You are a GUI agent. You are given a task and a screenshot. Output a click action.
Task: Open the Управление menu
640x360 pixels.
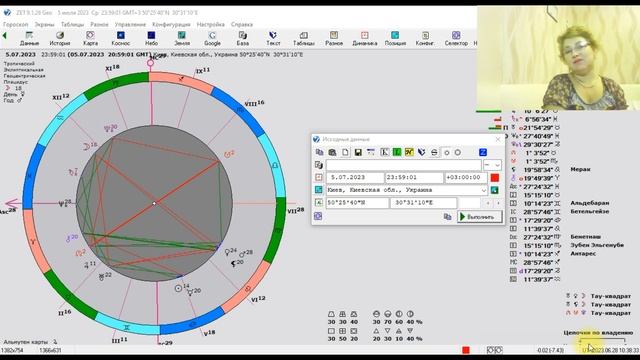130,24
